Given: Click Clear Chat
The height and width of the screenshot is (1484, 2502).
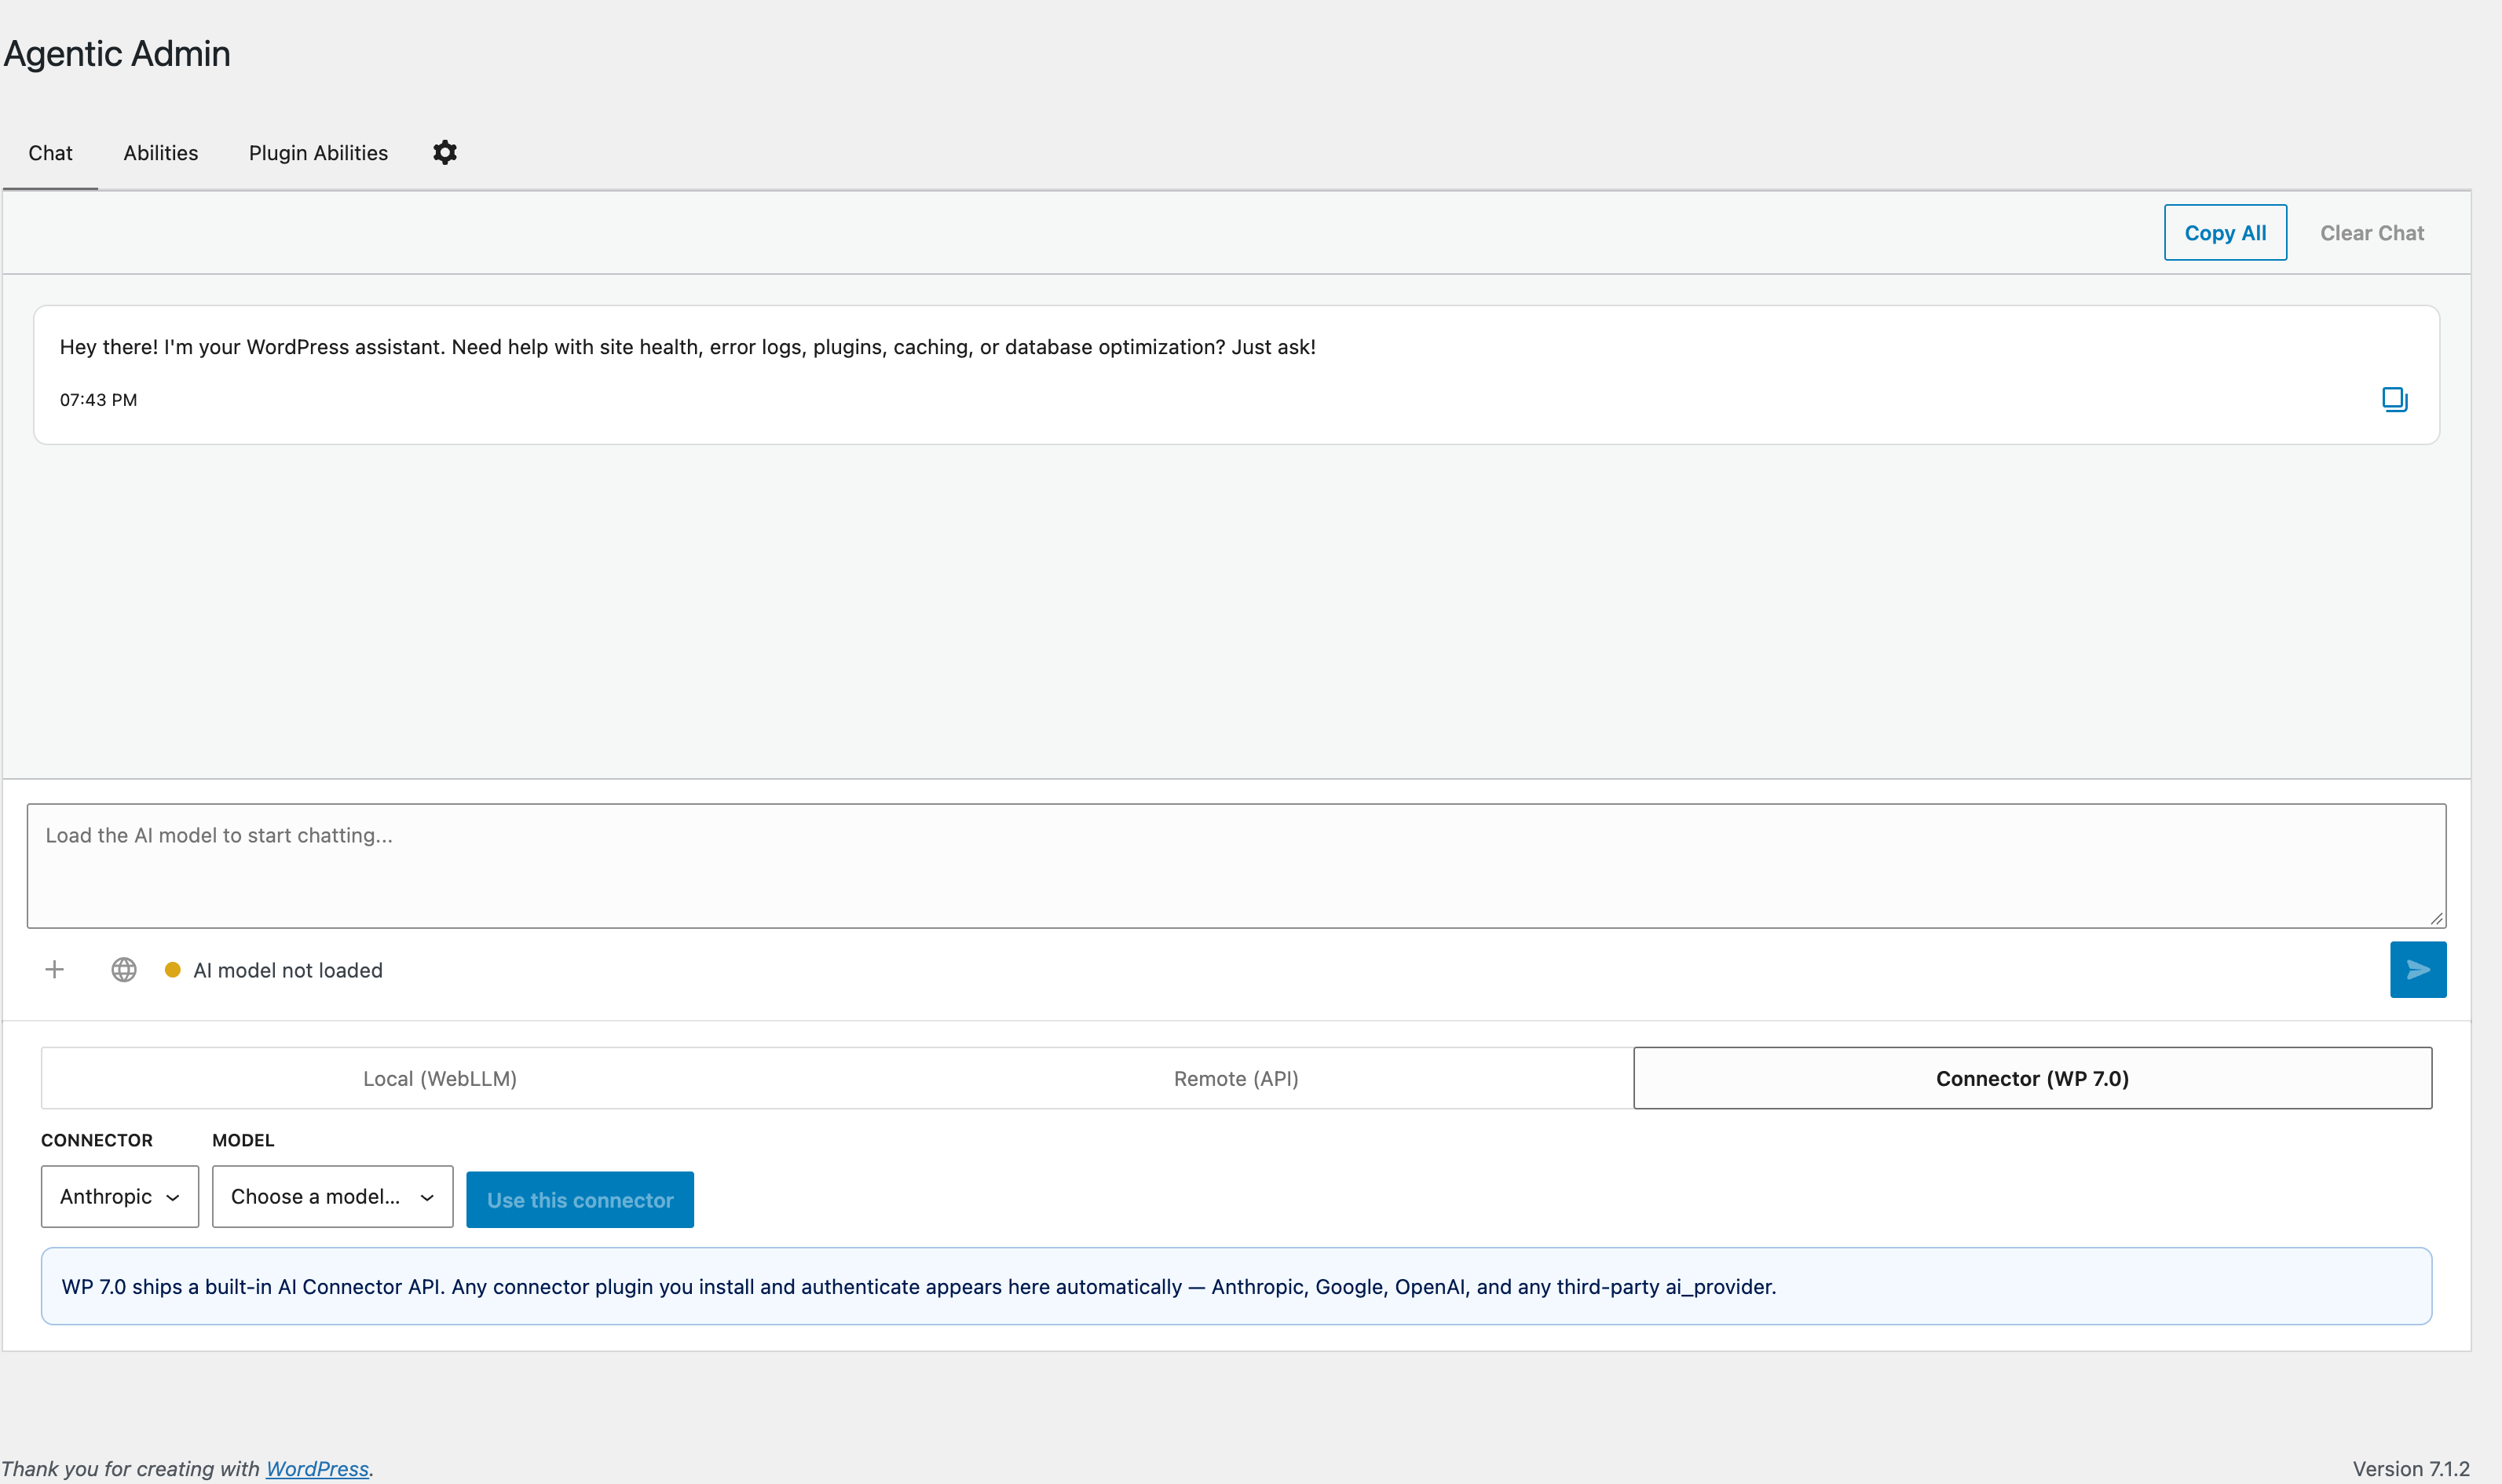Looking at the screenshot, I should [x=2371, y=232].
